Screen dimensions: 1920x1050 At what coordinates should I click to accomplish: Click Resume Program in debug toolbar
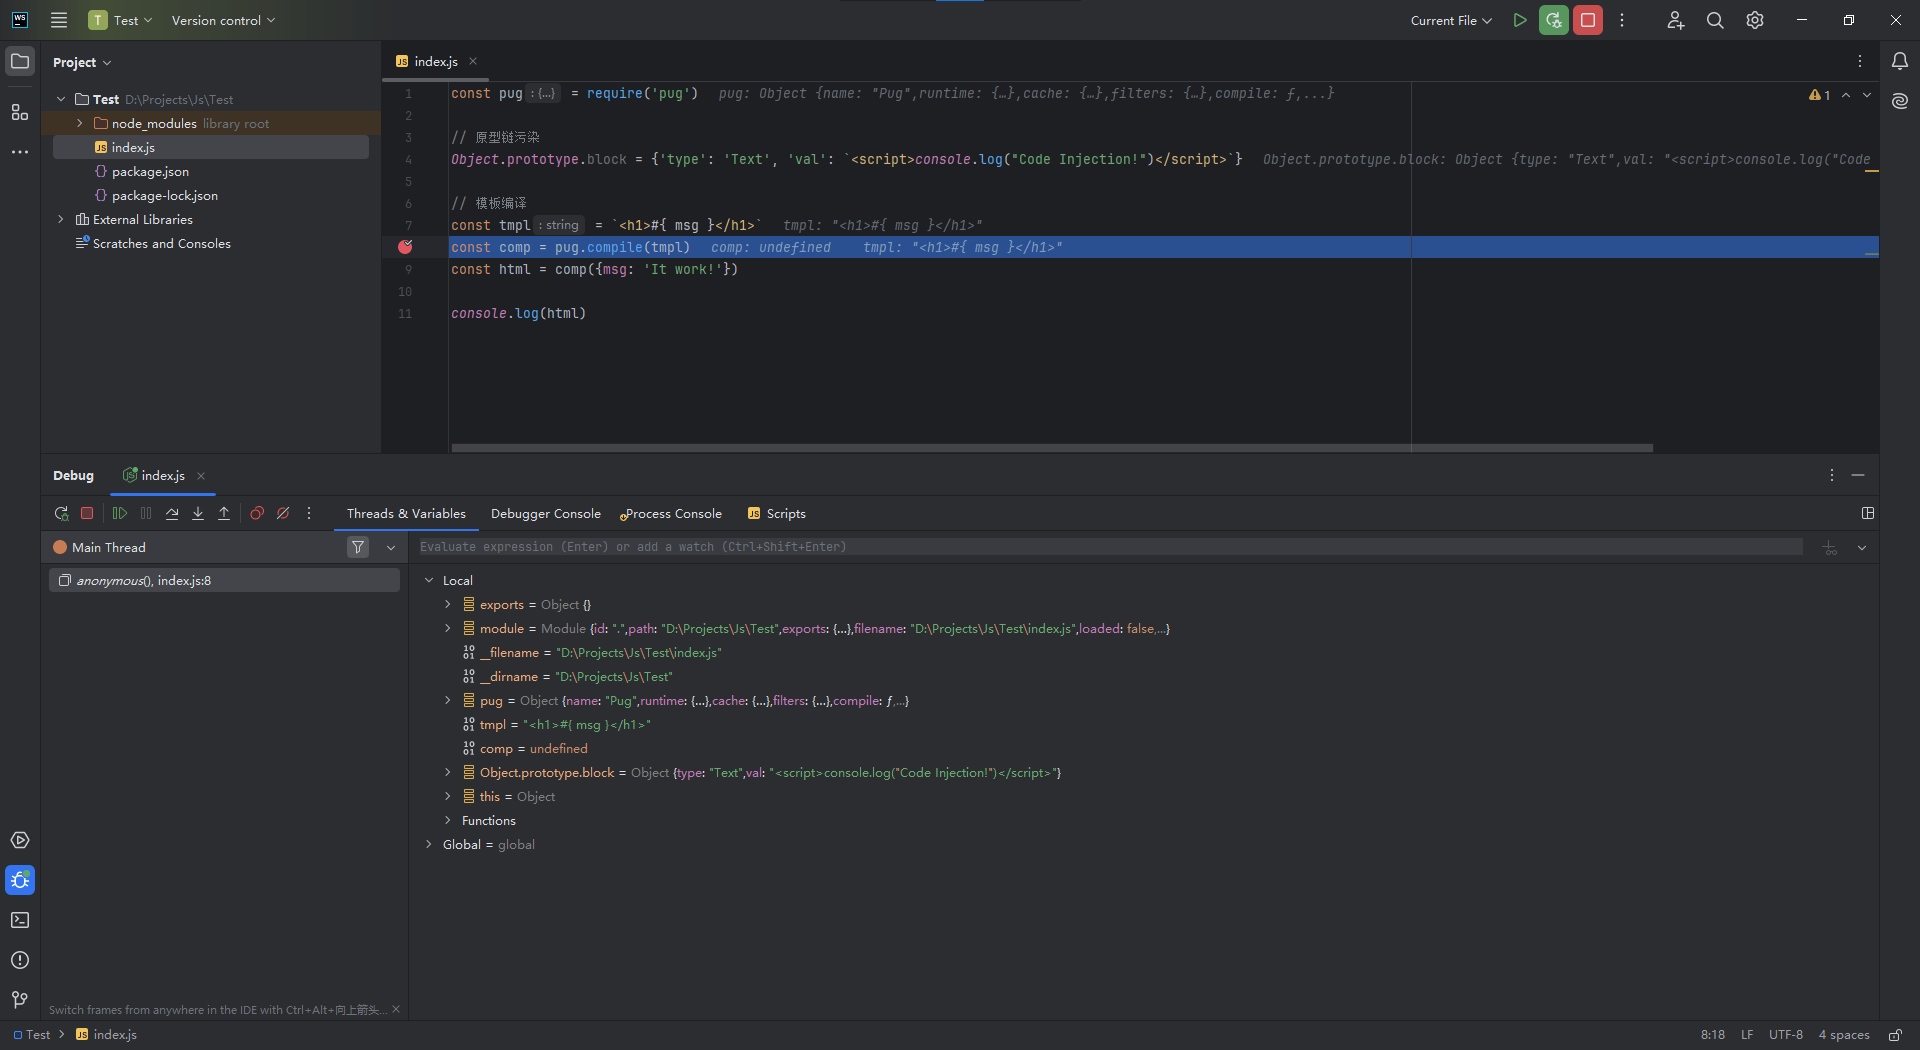click(x=120, y=513)
